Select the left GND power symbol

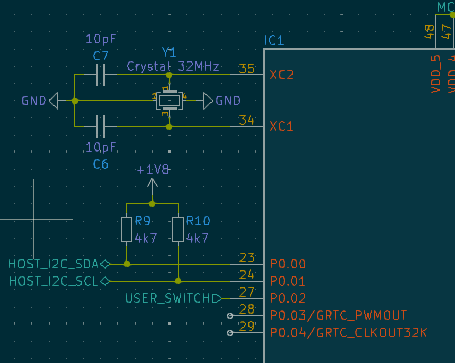click(x=53, y=101)
